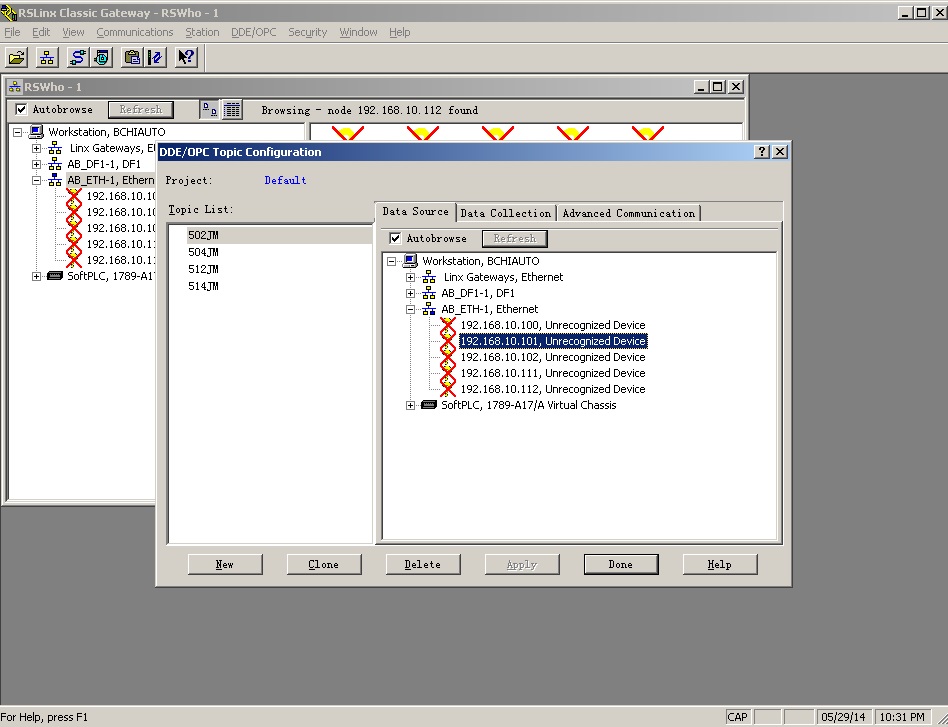Click the X icon beside 192.168.10.112 in the dialog
Screen dimensions: 948x727
pyautogui.click(x=447, y=390)
